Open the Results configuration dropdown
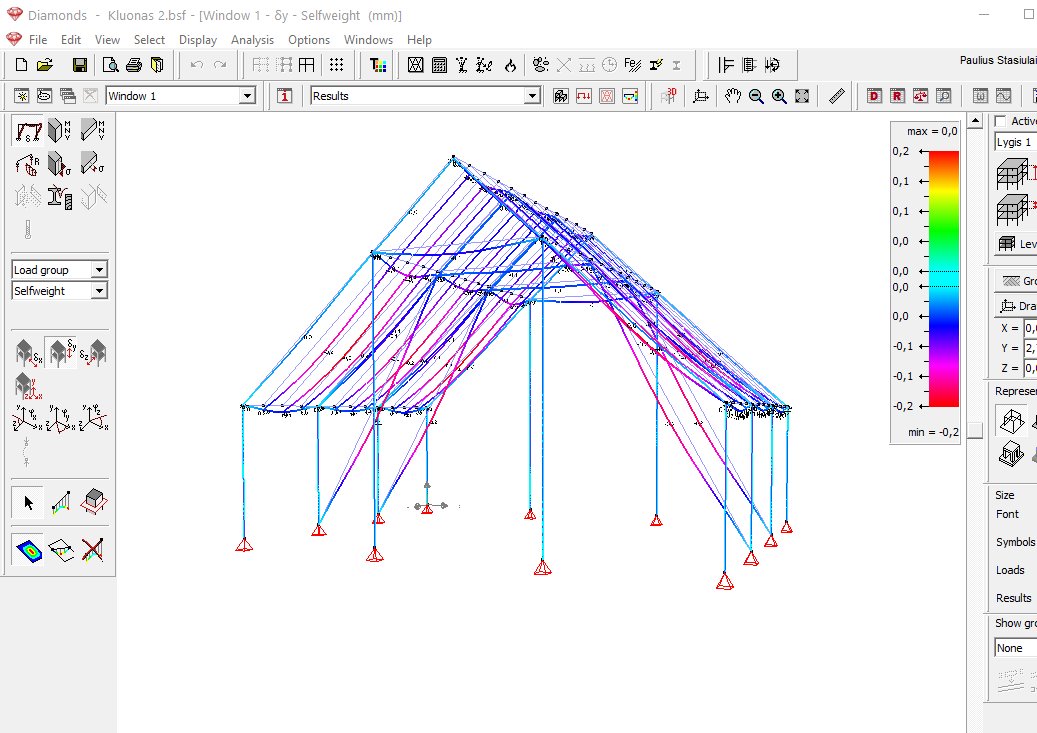Image resolution: width=1037 pixels, height=733 pixels. [x=532, y=96]
